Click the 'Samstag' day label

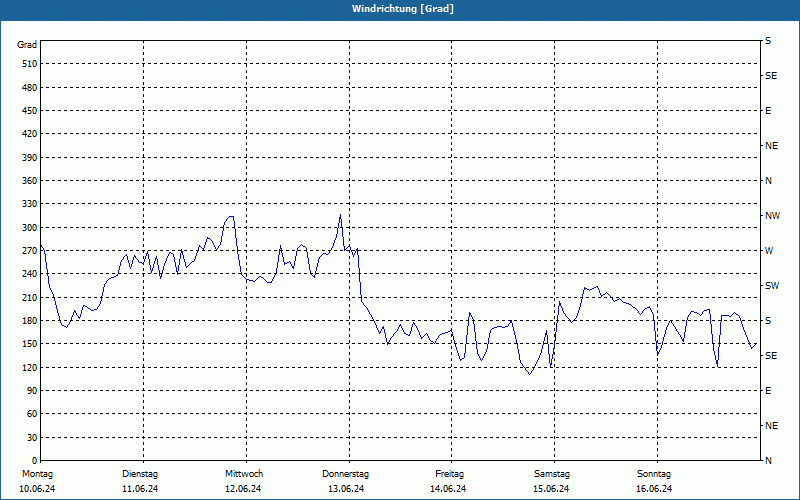click(x=552, y=474)
